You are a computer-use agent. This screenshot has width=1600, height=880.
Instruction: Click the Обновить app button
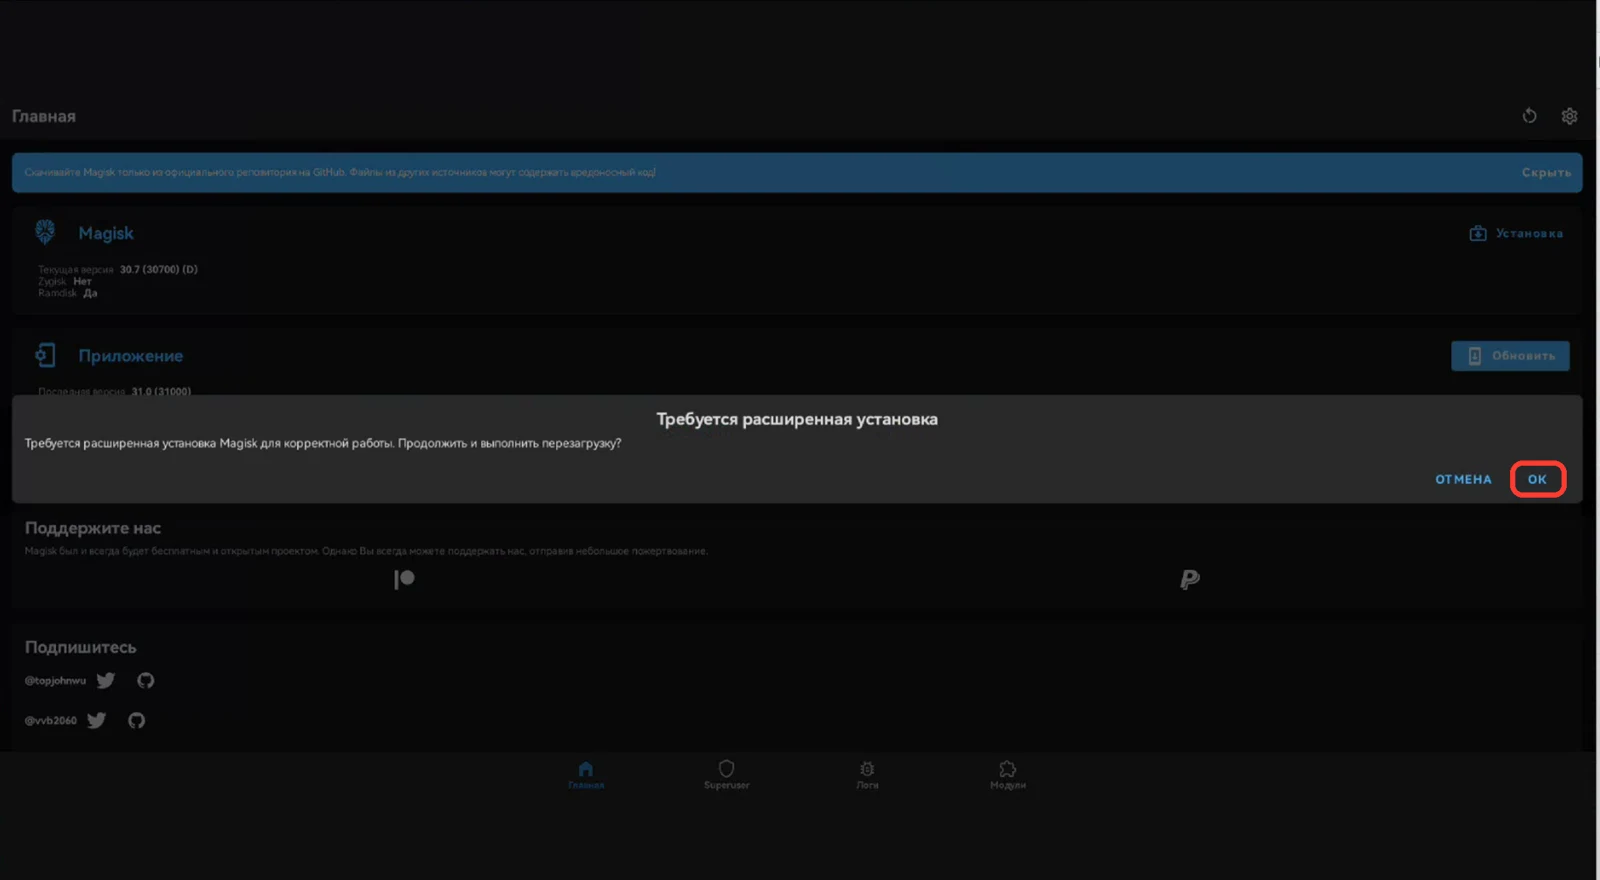coord(1510,356)
